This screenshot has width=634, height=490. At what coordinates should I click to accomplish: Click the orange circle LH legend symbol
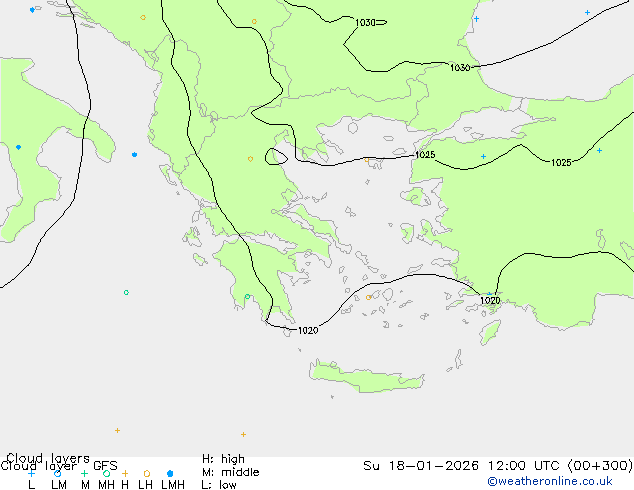(147, 473)
